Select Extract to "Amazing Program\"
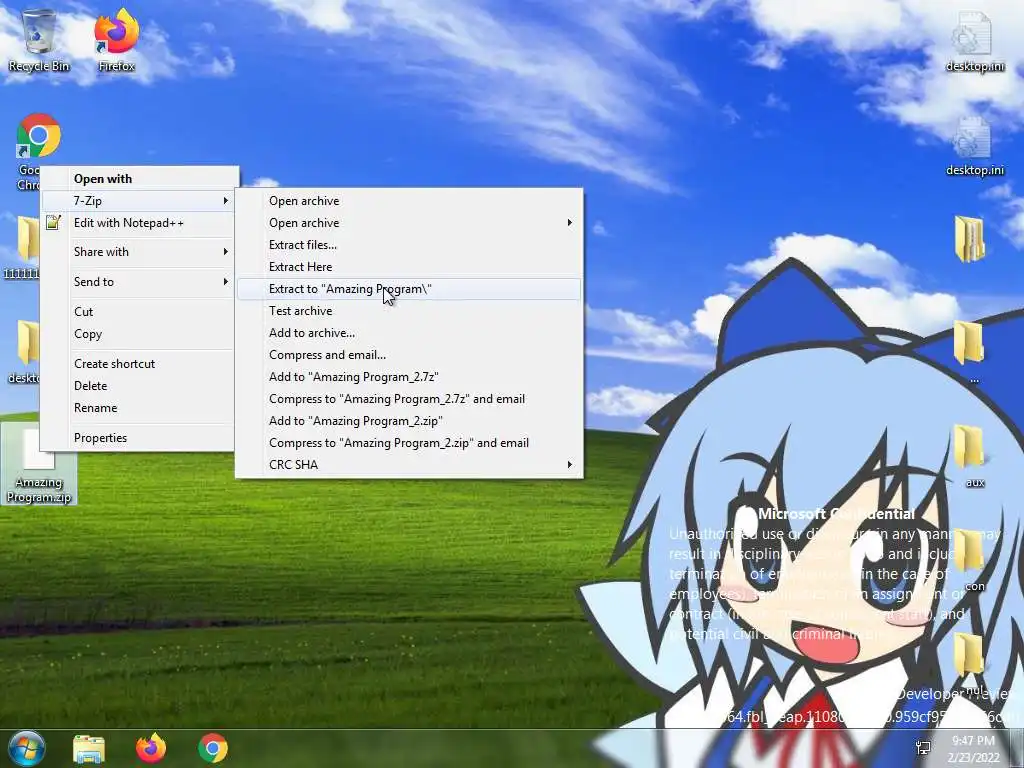This screenshot has width=1024, height=768. [x=409, y=289]
